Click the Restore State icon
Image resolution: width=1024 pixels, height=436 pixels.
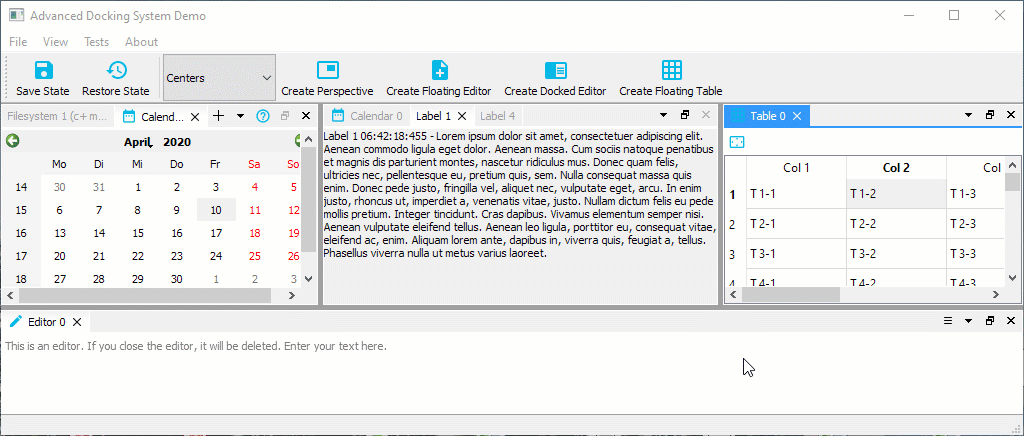[116, 70]
